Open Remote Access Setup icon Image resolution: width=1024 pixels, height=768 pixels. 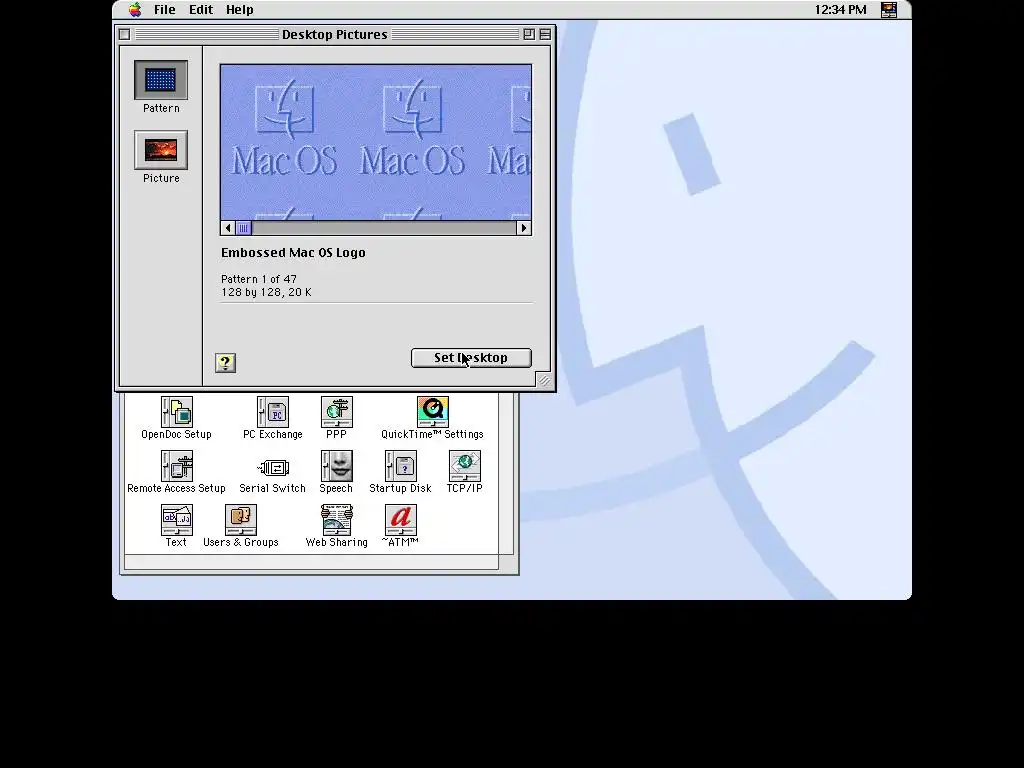click(176, 466)
